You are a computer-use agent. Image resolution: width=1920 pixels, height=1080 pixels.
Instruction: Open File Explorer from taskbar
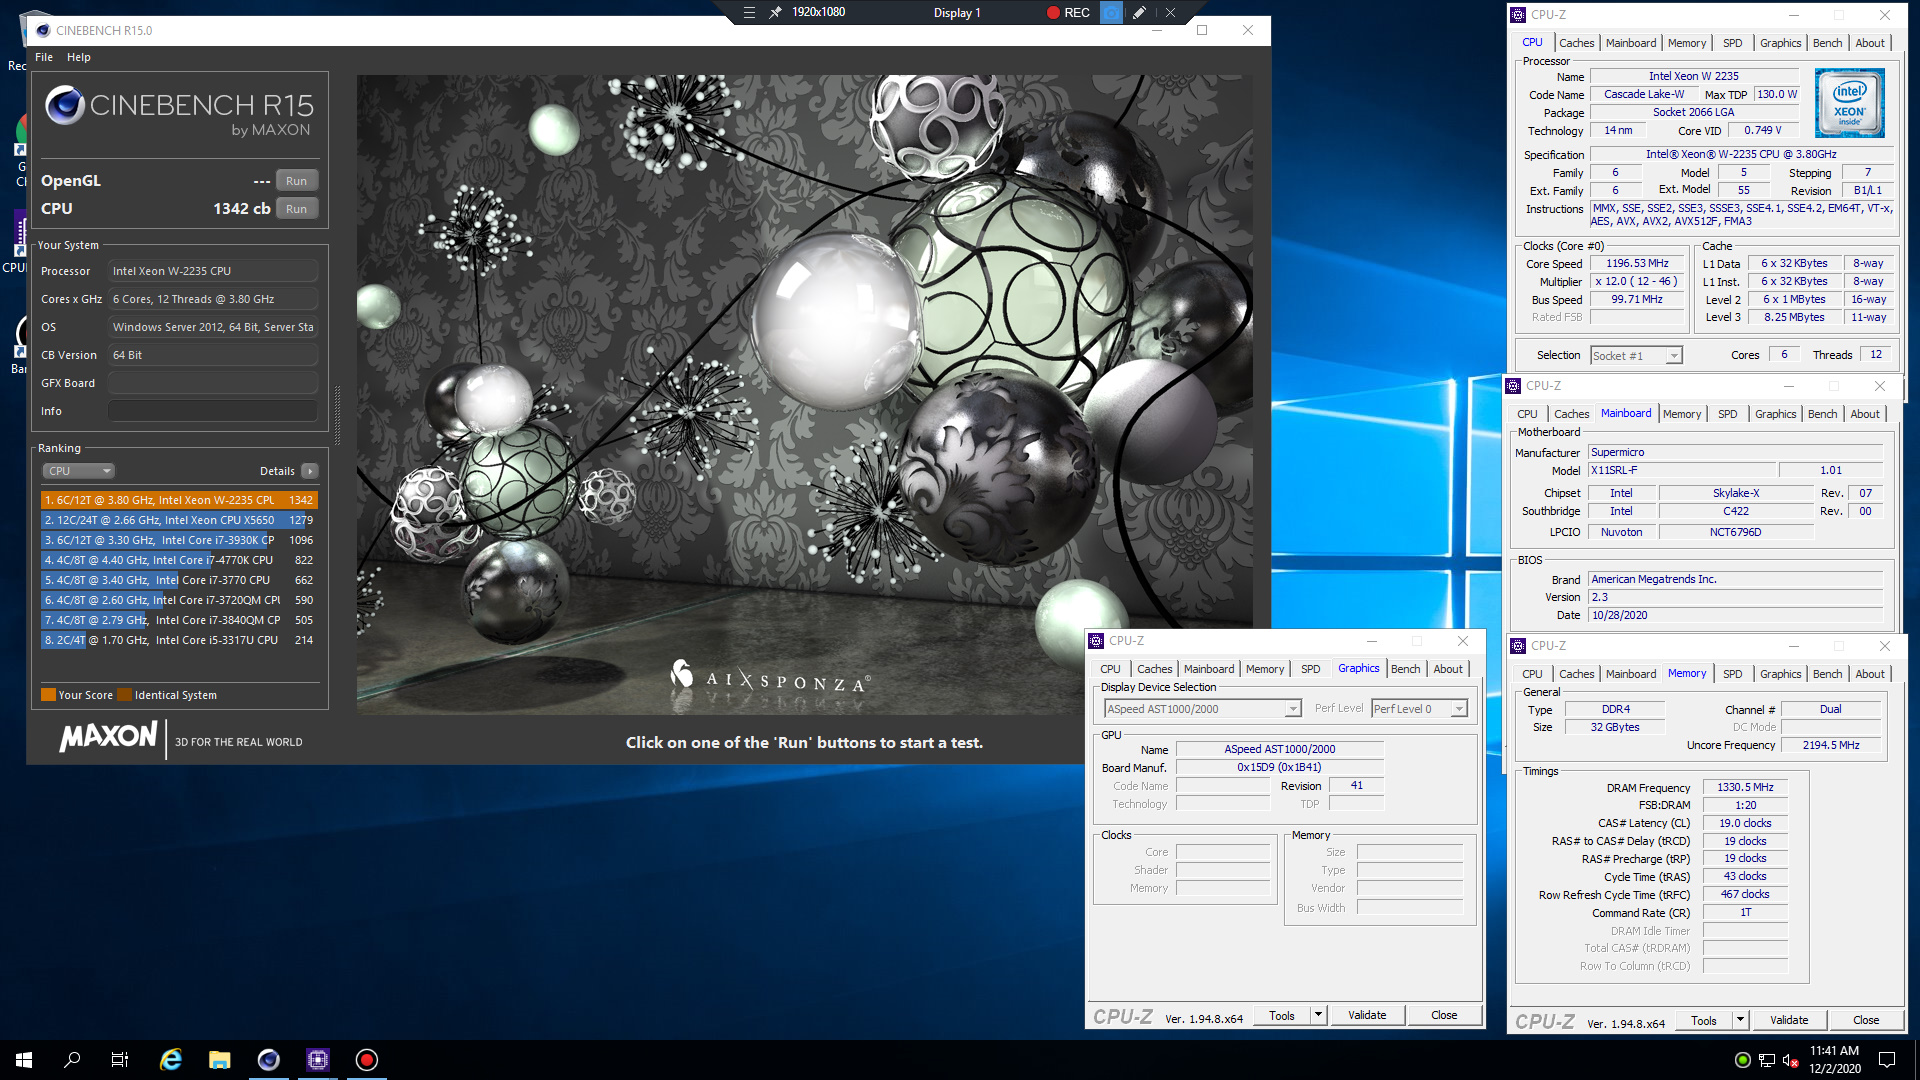[x=220, y=1060]
